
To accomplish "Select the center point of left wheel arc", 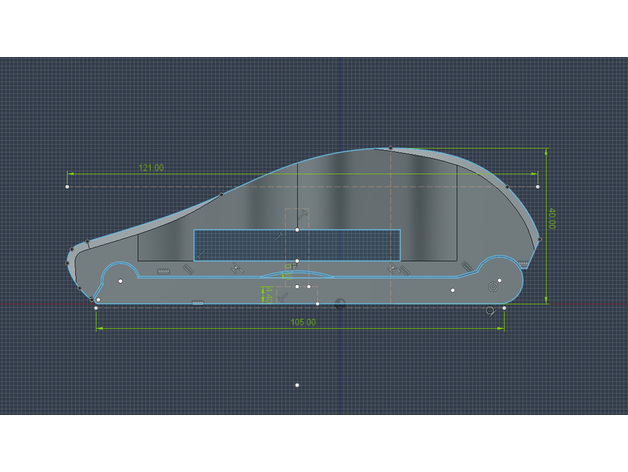I will click(x=120, y=282).
